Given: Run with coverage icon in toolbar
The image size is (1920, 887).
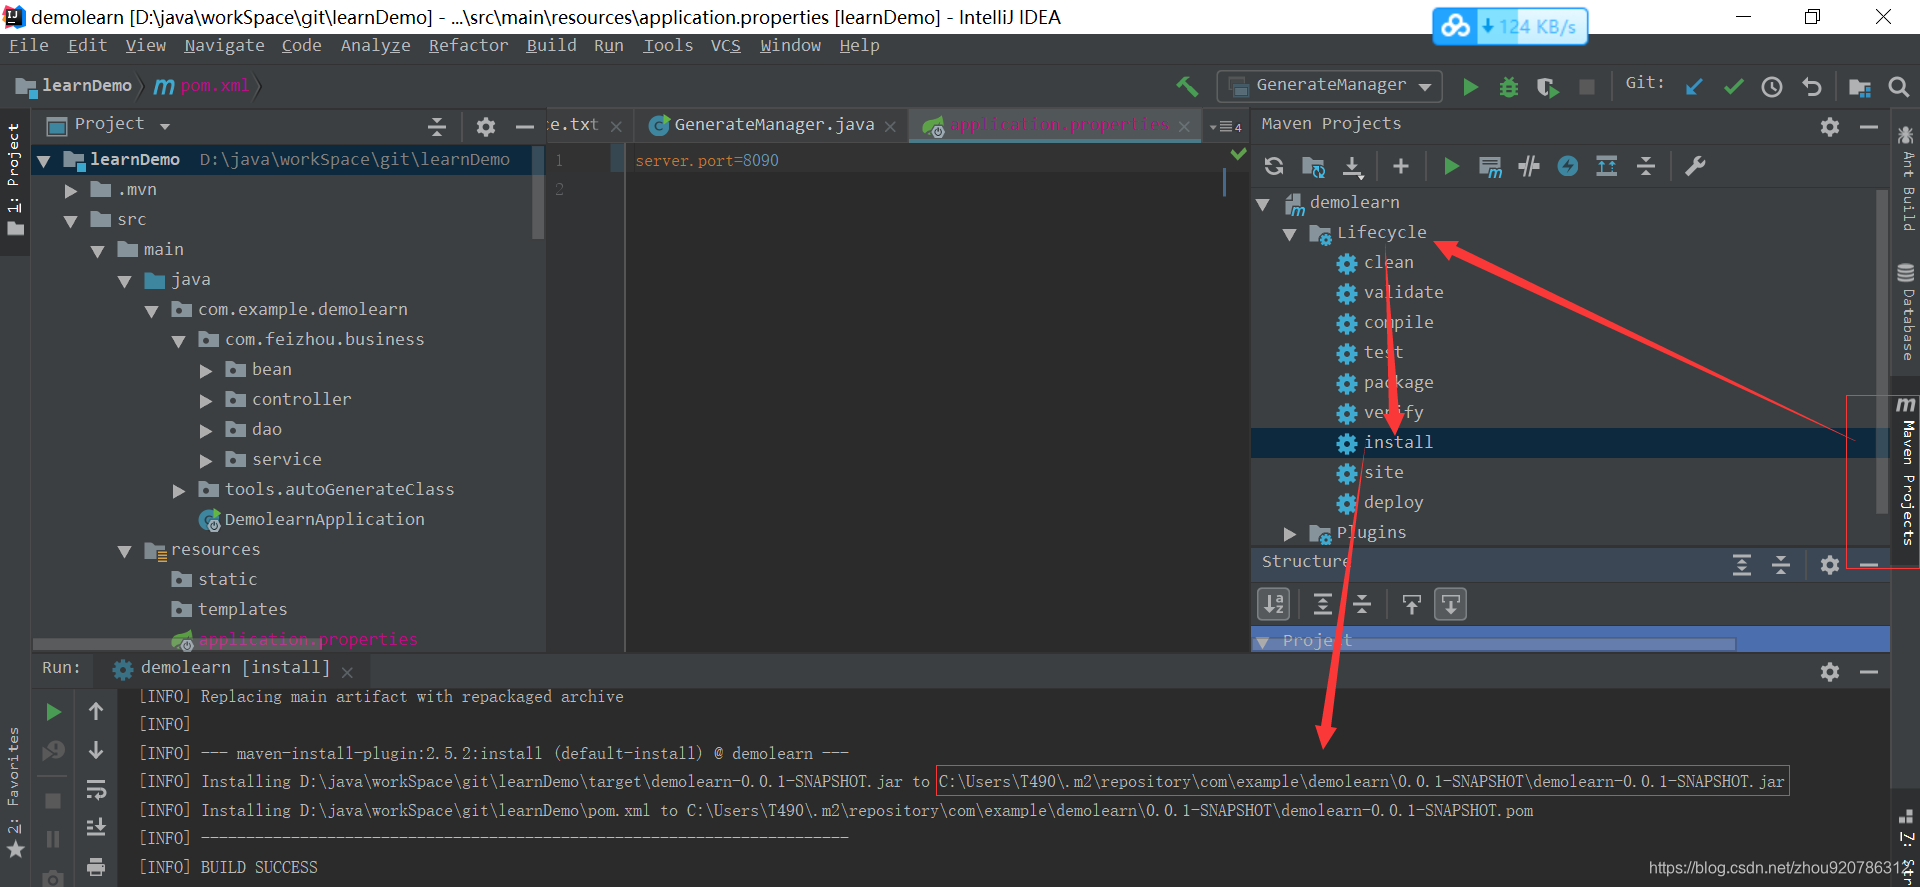Looking at the screenshot, I should (1547, 87).
